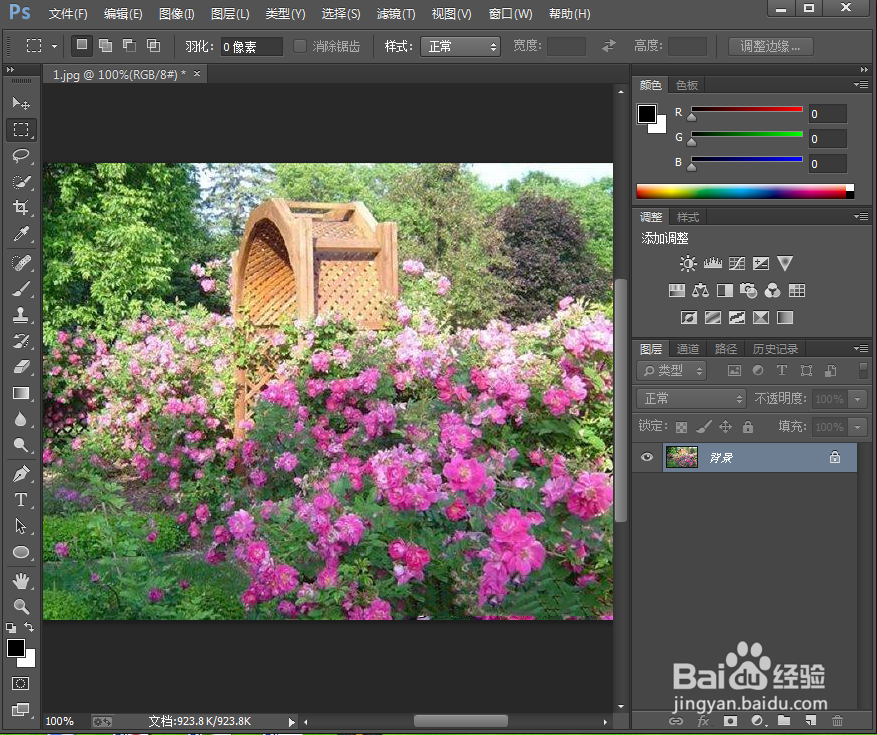Screen dimensions: 877x735
Task: Select the Horizontal Type tool
Action: 21,500
